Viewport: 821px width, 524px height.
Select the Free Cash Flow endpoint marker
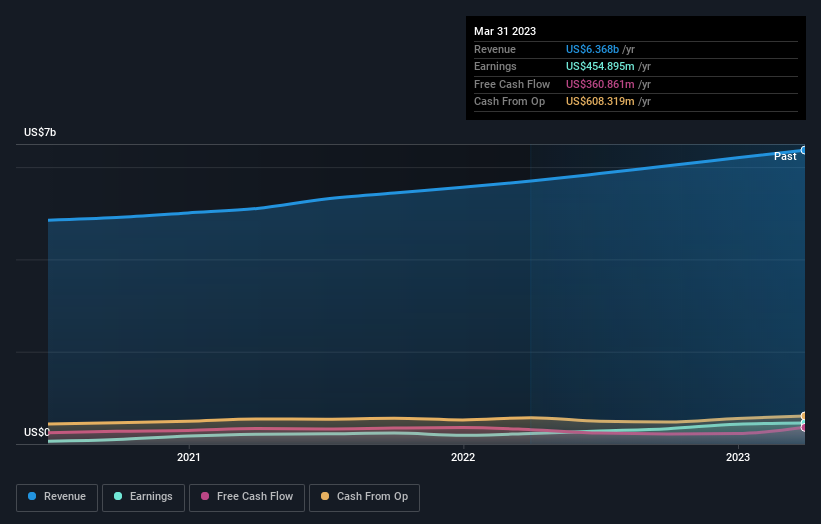pos(804,427)
